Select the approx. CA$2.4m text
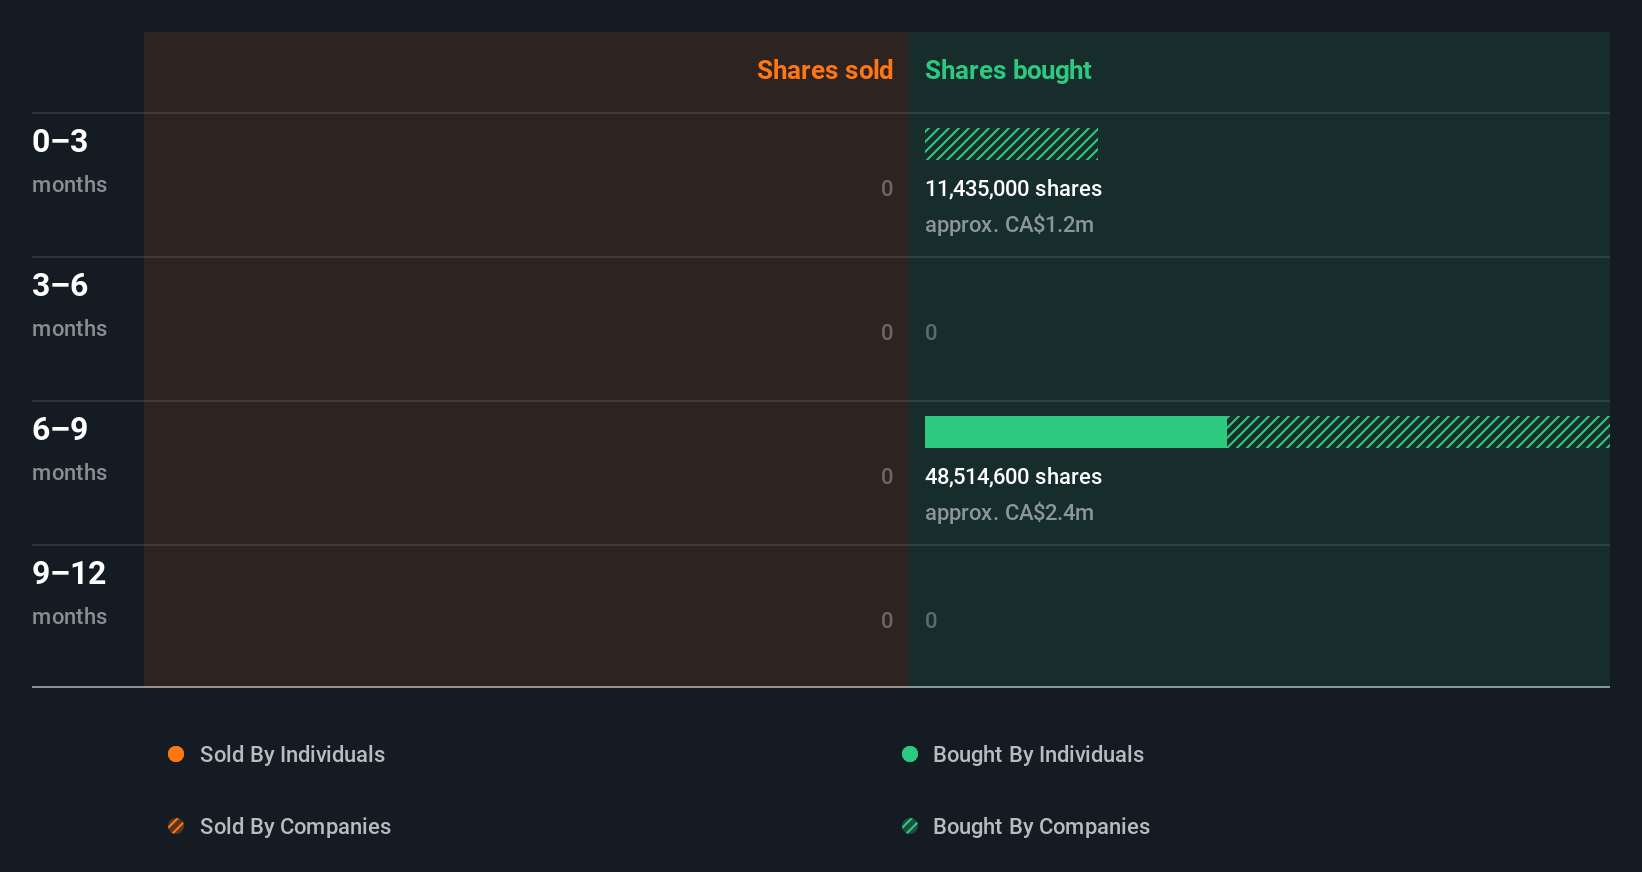The height and width of the screenshot is (872, 1642). click(x=1009, y=513)
